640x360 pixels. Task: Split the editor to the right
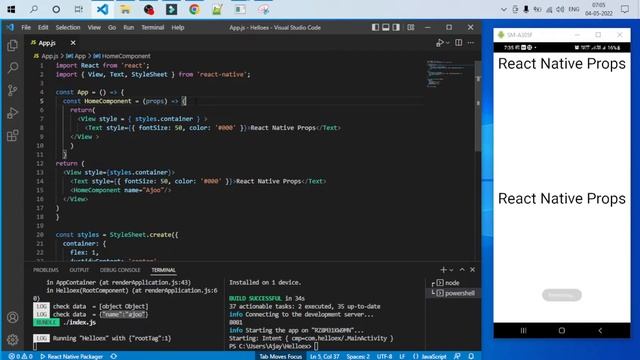click(x=459, y=43)
